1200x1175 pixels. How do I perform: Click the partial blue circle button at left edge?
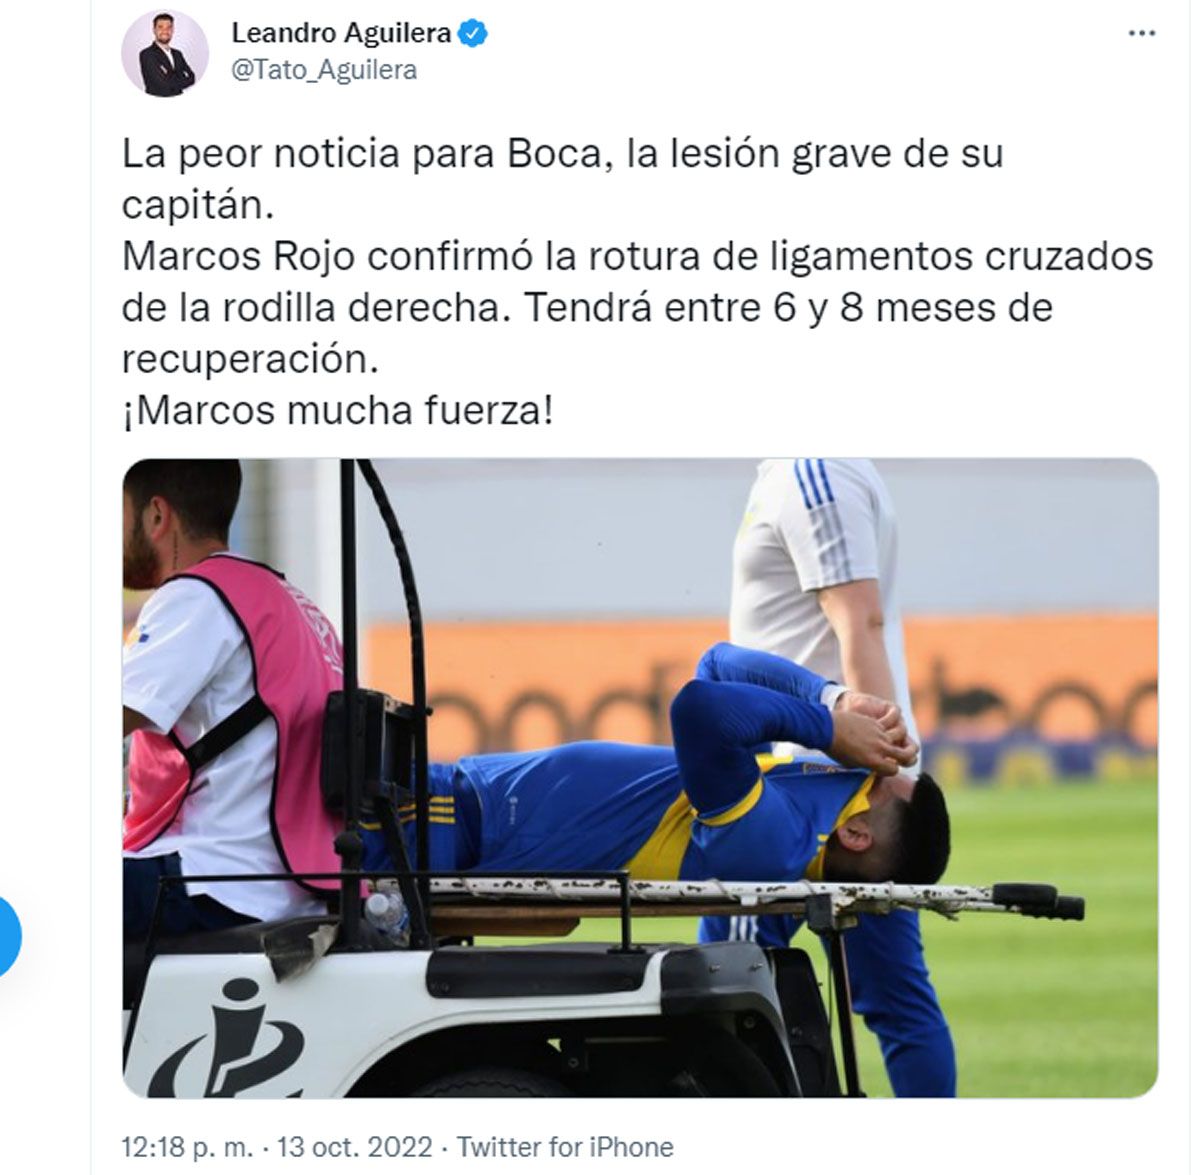point(10,936)
